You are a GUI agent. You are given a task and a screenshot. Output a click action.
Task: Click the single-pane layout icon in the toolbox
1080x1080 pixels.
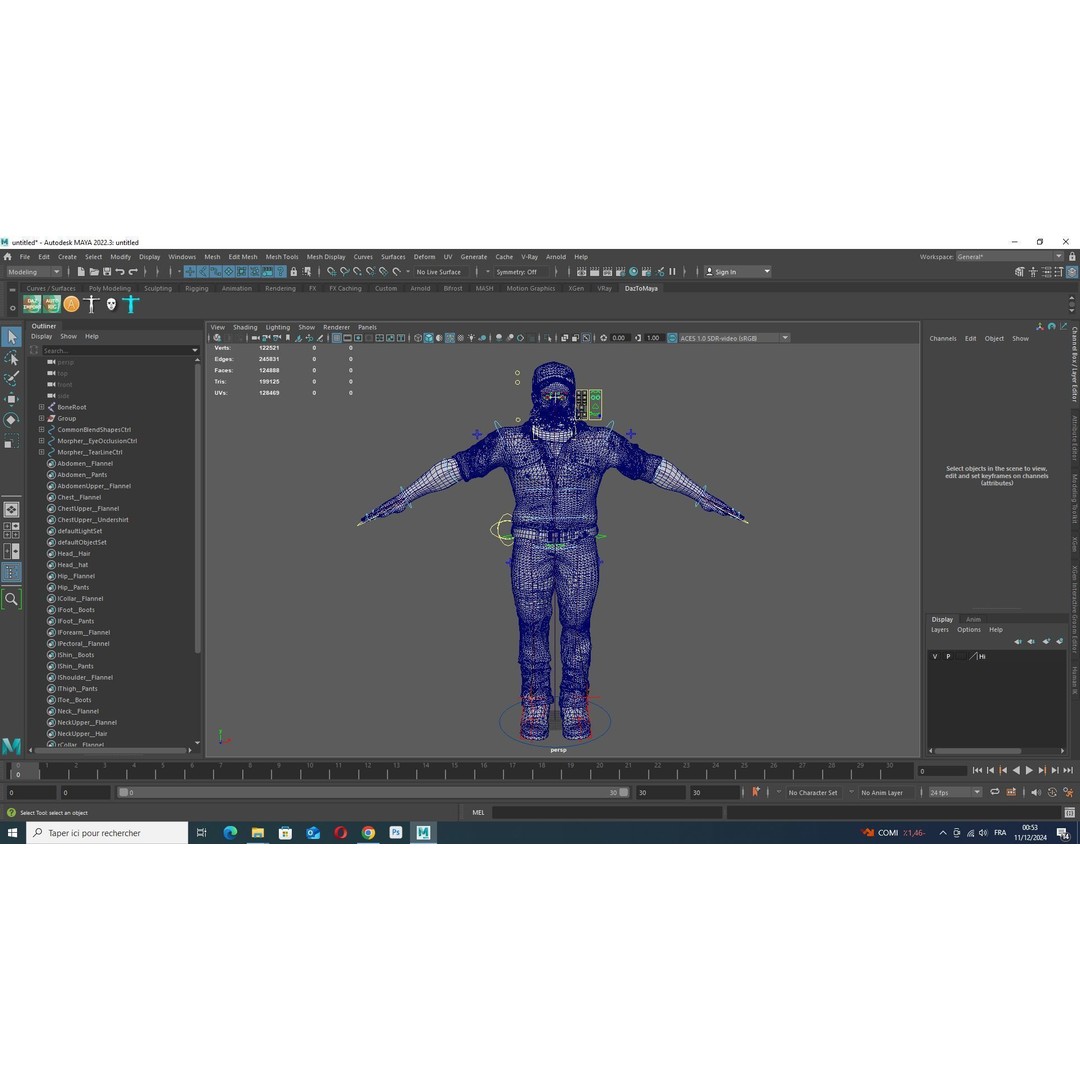click(x=12, y=510)
